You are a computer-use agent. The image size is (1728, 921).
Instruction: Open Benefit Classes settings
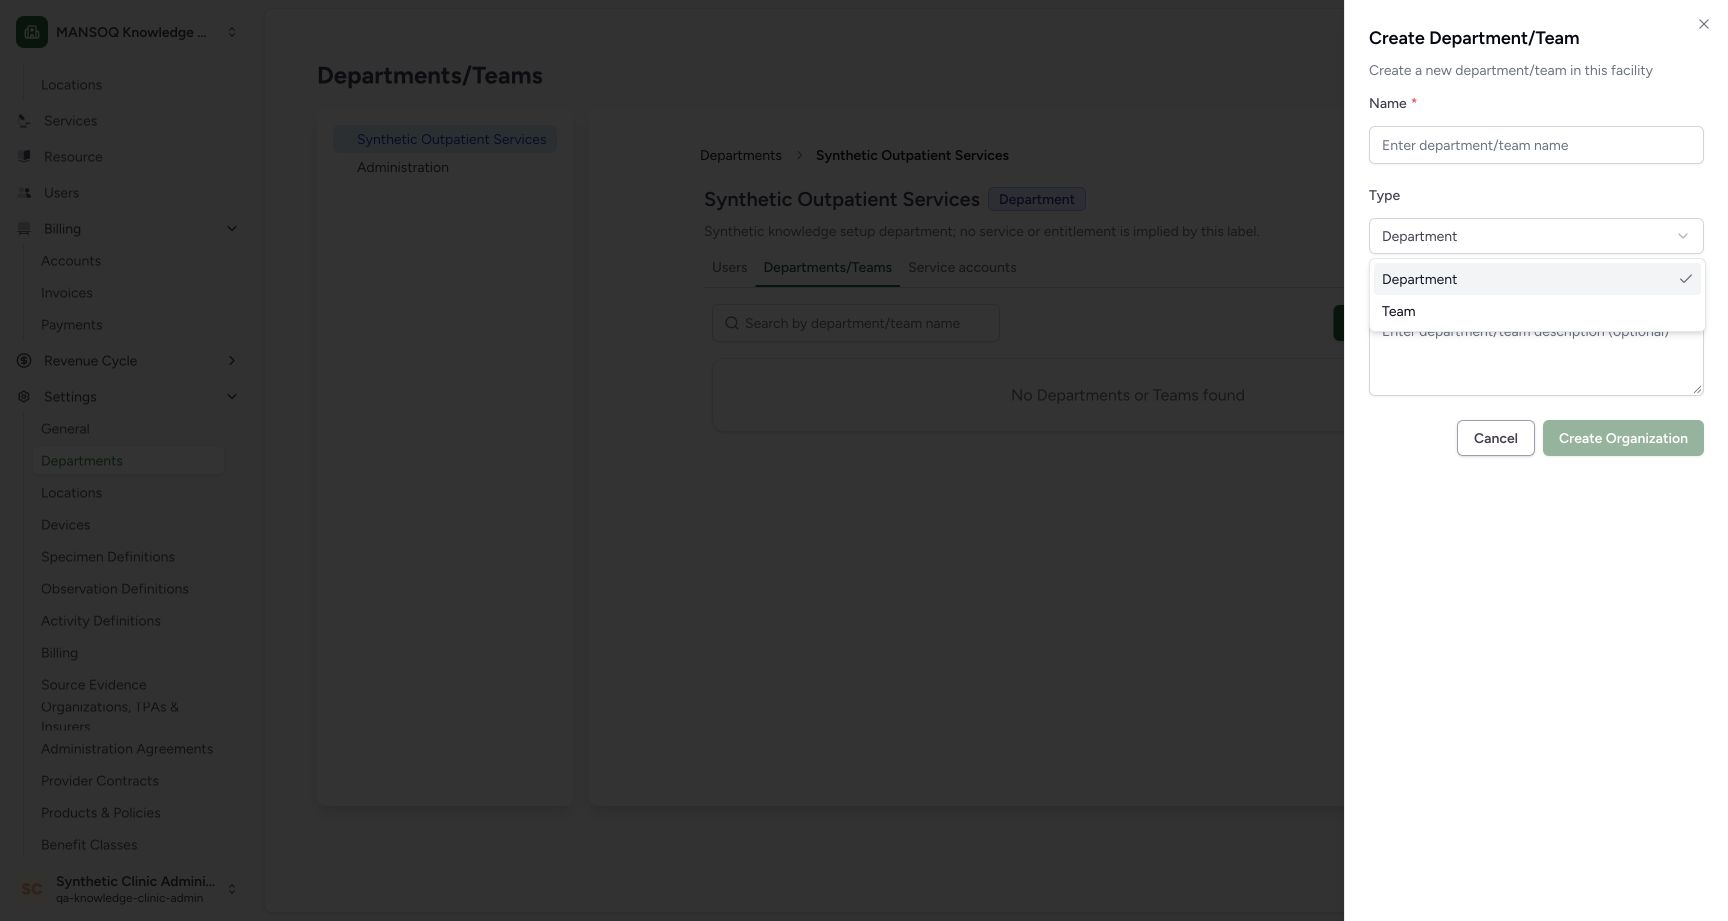(89, 845)
